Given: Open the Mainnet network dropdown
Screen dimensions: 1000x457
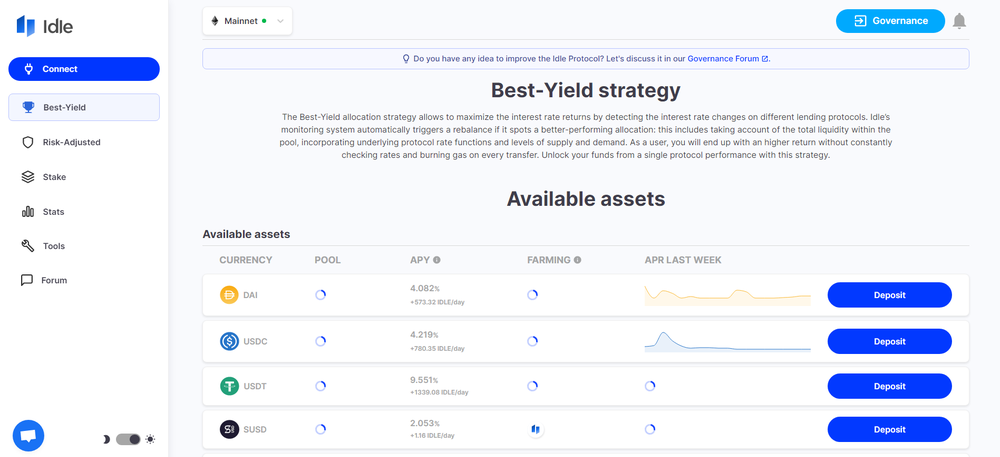Looking at the screenshot, I should pos(247,21).
